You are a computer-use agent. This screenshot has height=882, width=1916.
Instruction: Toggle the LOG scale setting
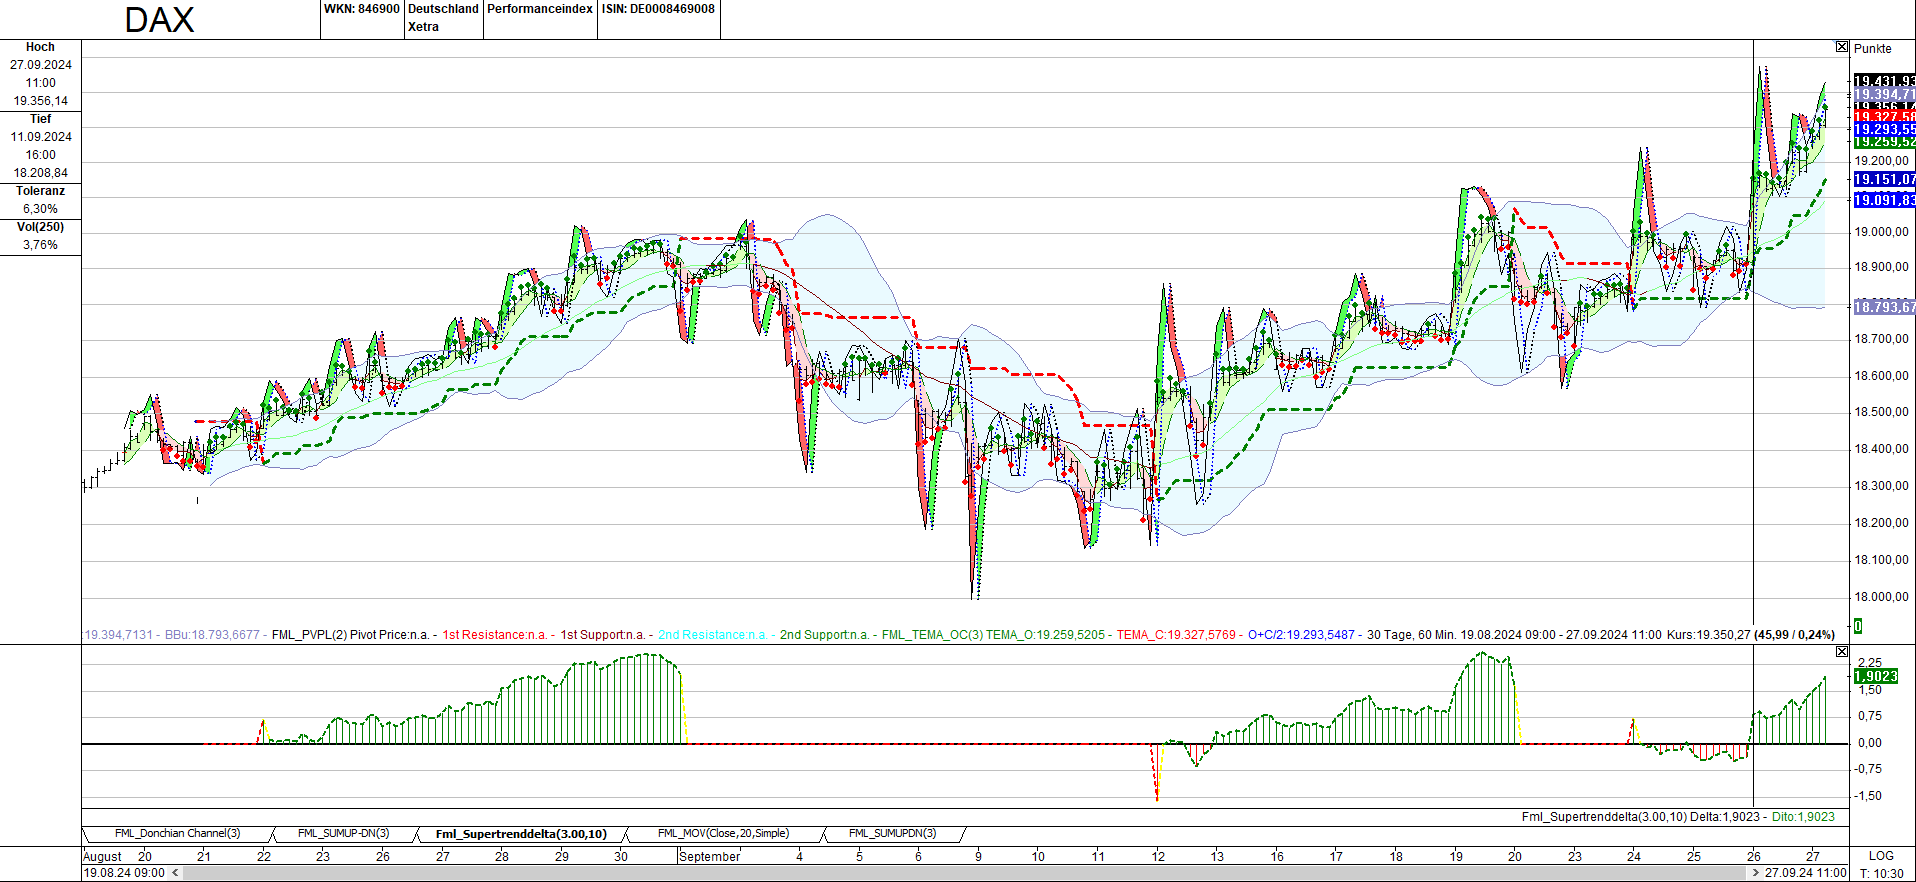pyautogui.click(x=1881, y=856)
